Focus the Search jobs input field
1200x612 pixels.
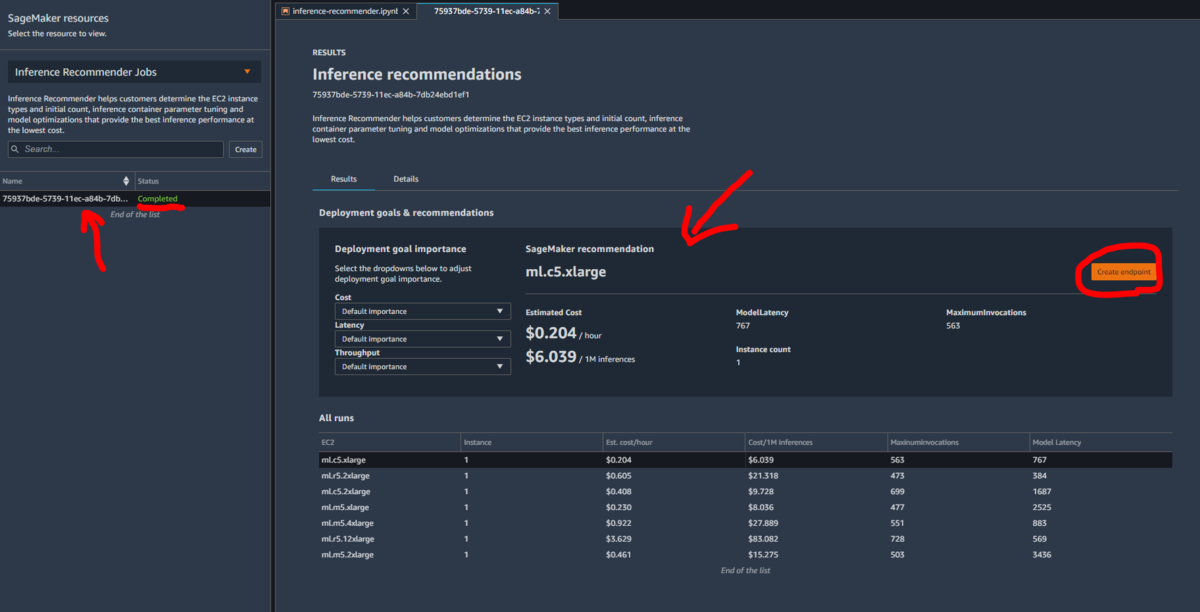click(x=116, y=149)
